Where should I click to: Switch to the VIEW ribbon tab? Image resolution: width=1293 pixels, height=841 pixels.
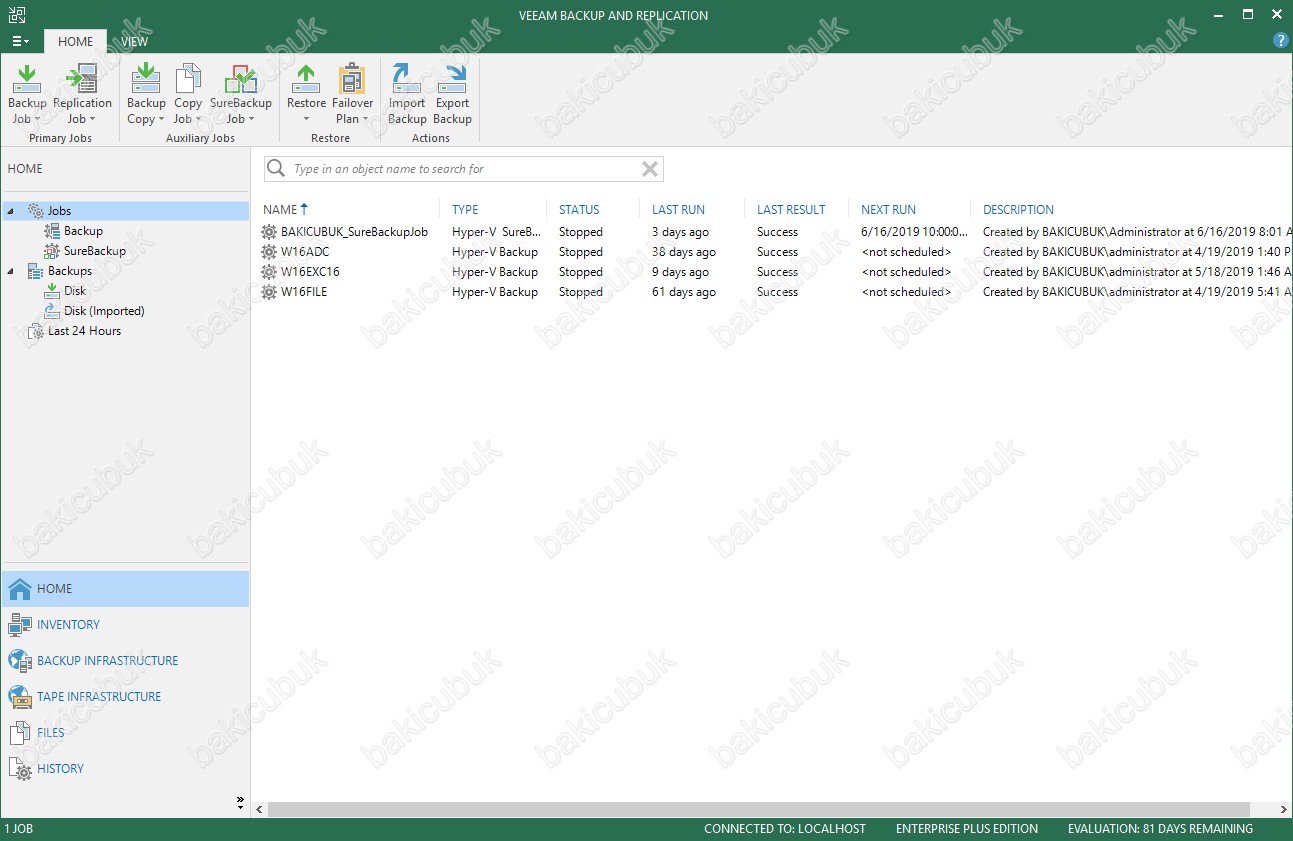134,41
